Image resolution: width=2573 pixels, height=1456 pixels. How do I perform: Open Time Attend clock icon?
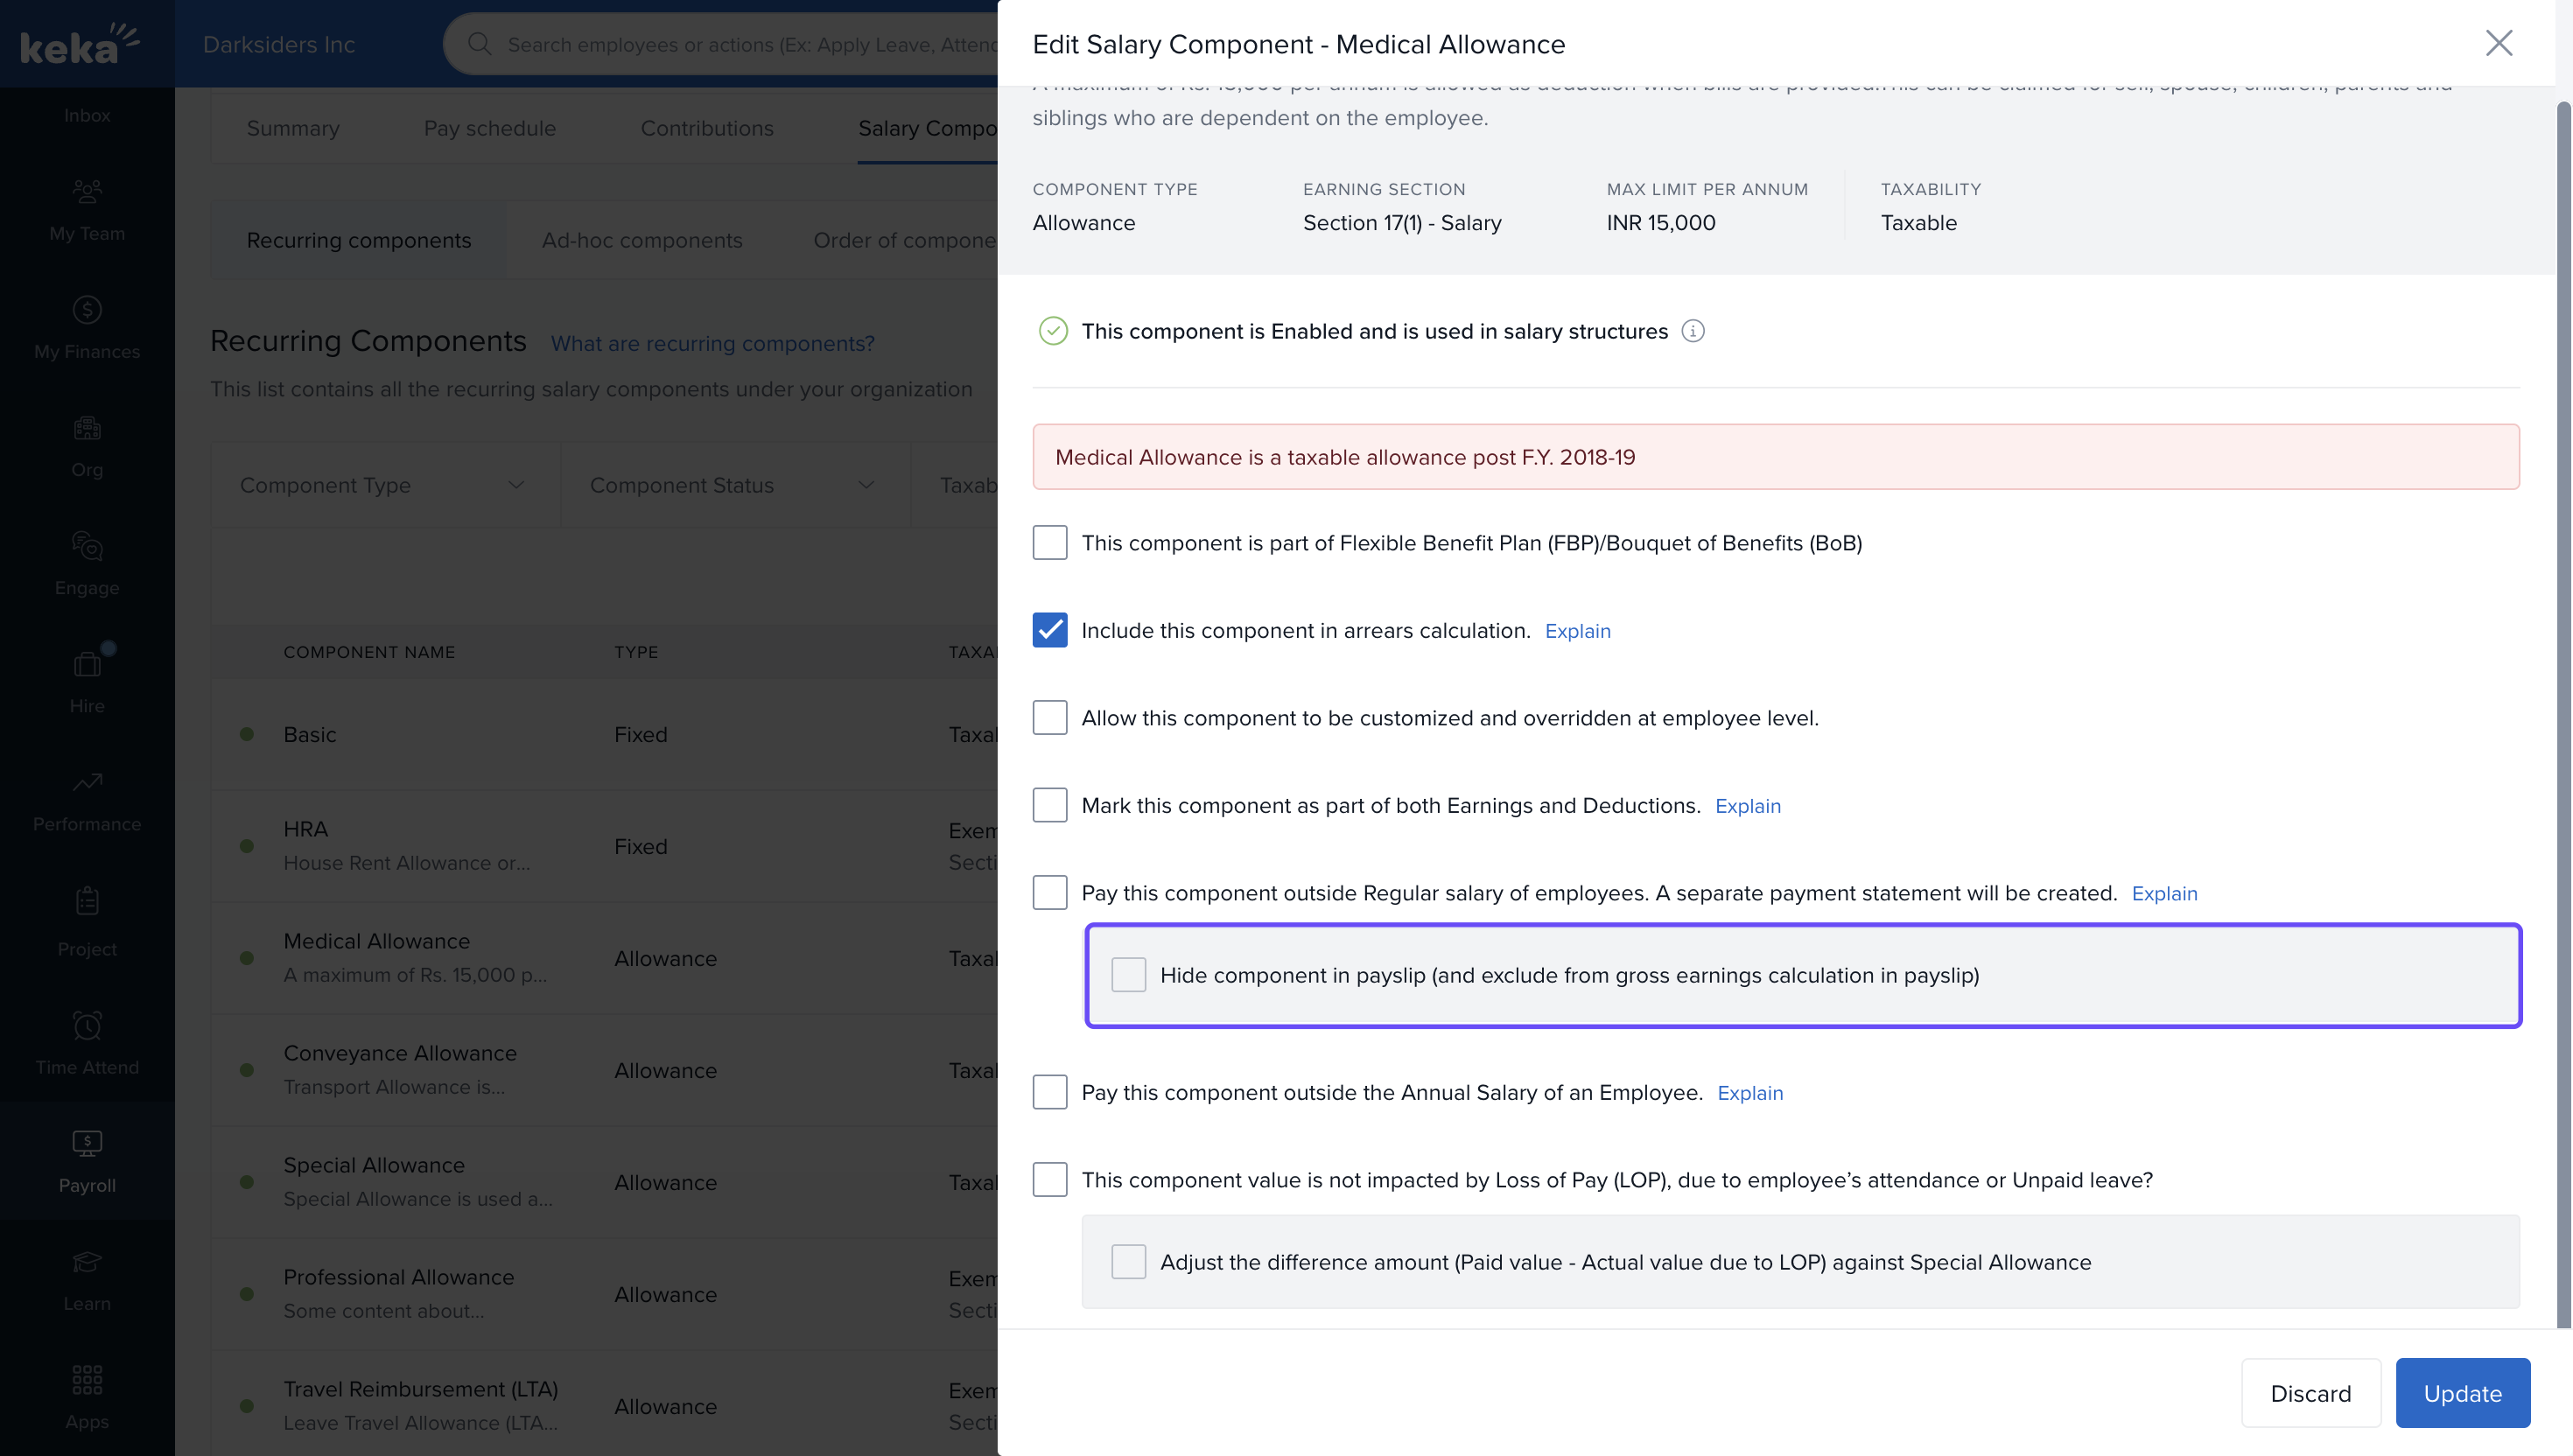click(87, 1026)
